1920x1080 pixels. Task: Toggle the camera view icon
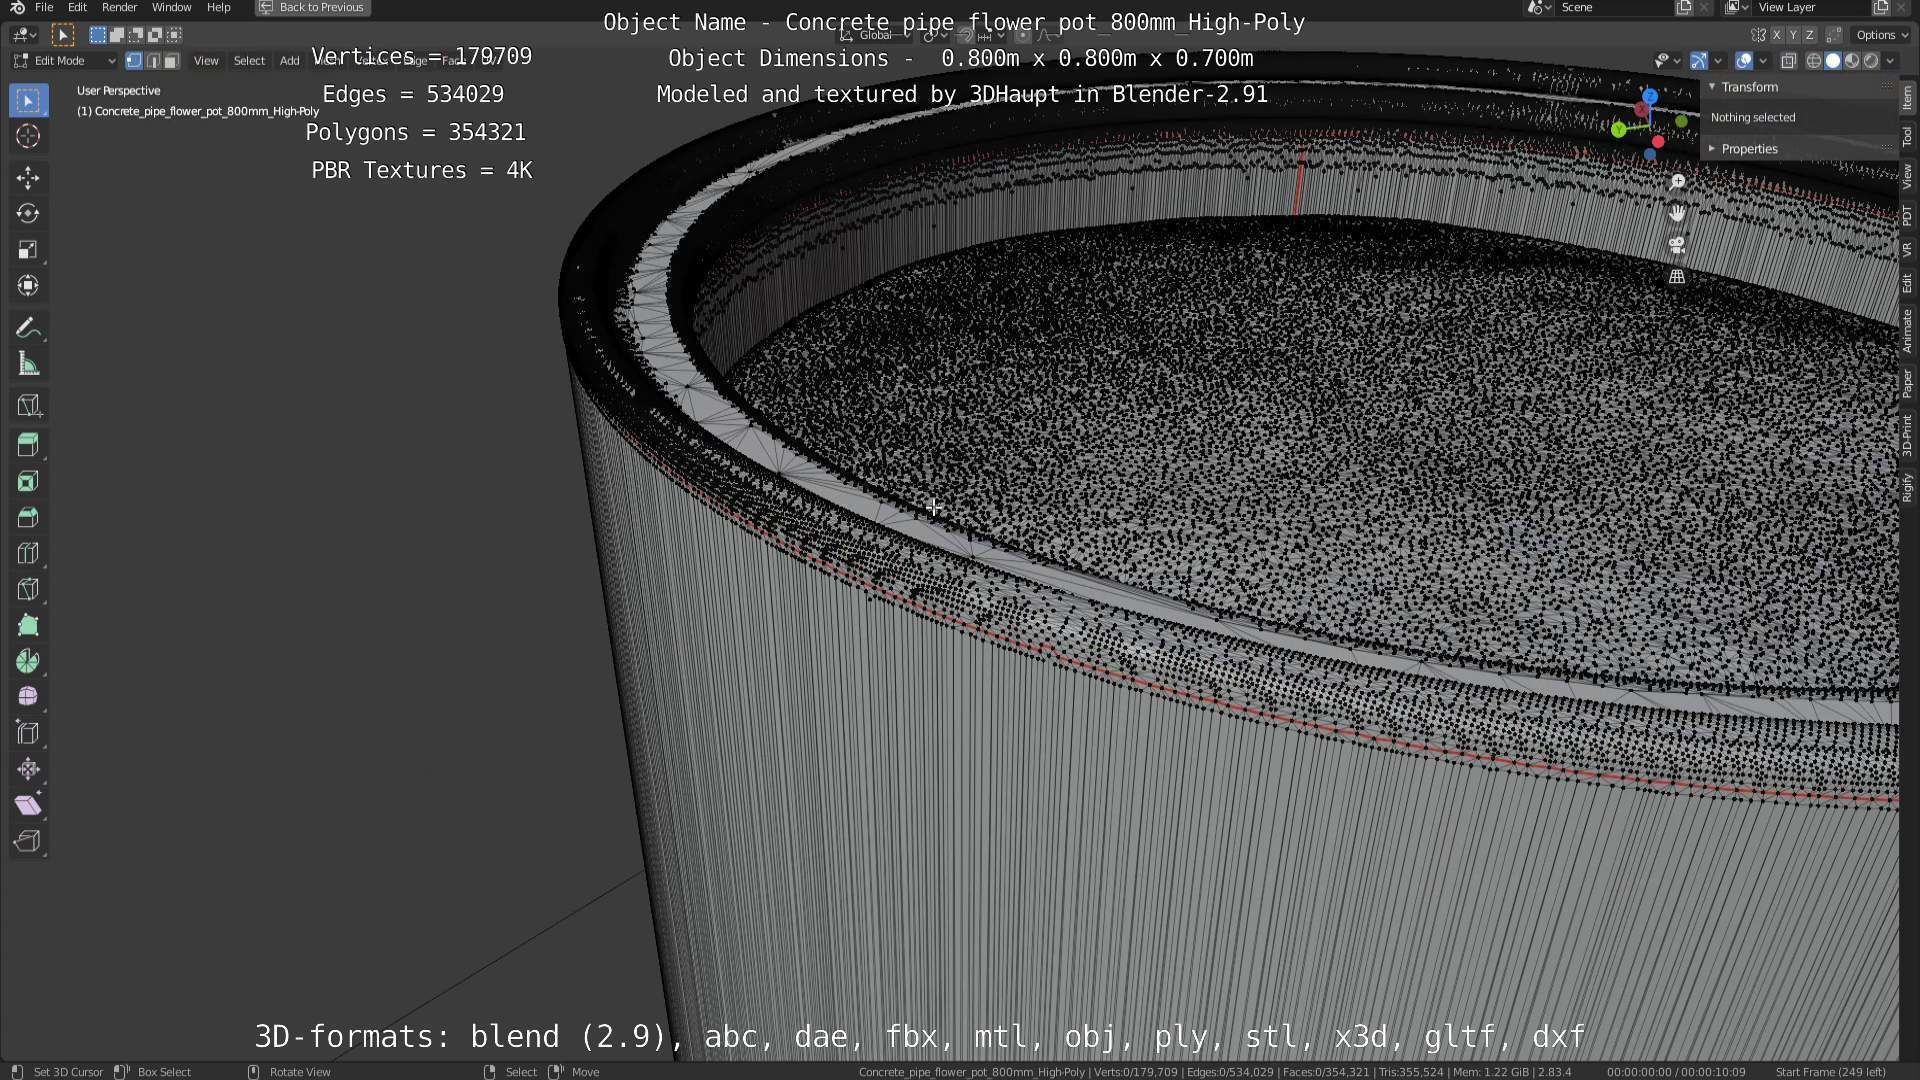tap(1677, 245)
